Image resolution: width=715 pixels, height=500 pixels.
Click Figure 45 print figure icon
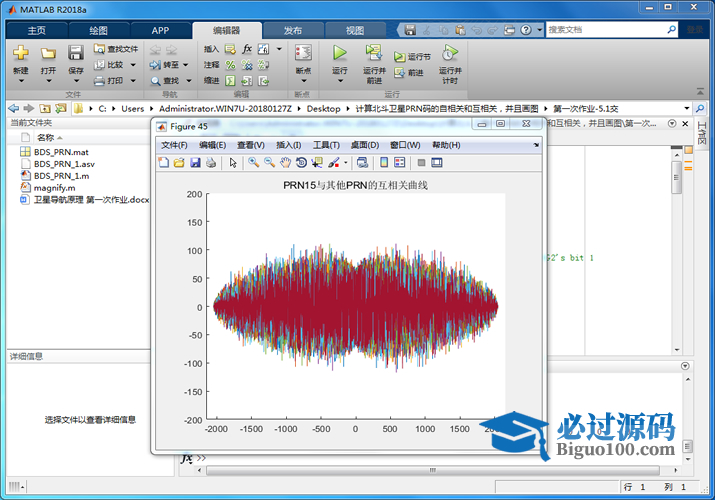(x=211, y=163)
